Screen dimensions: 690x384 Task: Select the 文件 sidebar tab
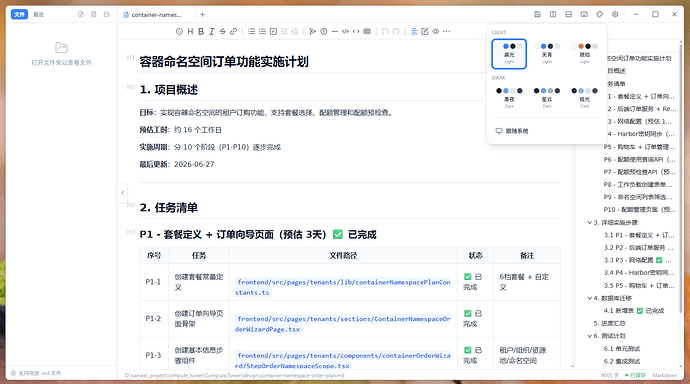tap(19, 15)
